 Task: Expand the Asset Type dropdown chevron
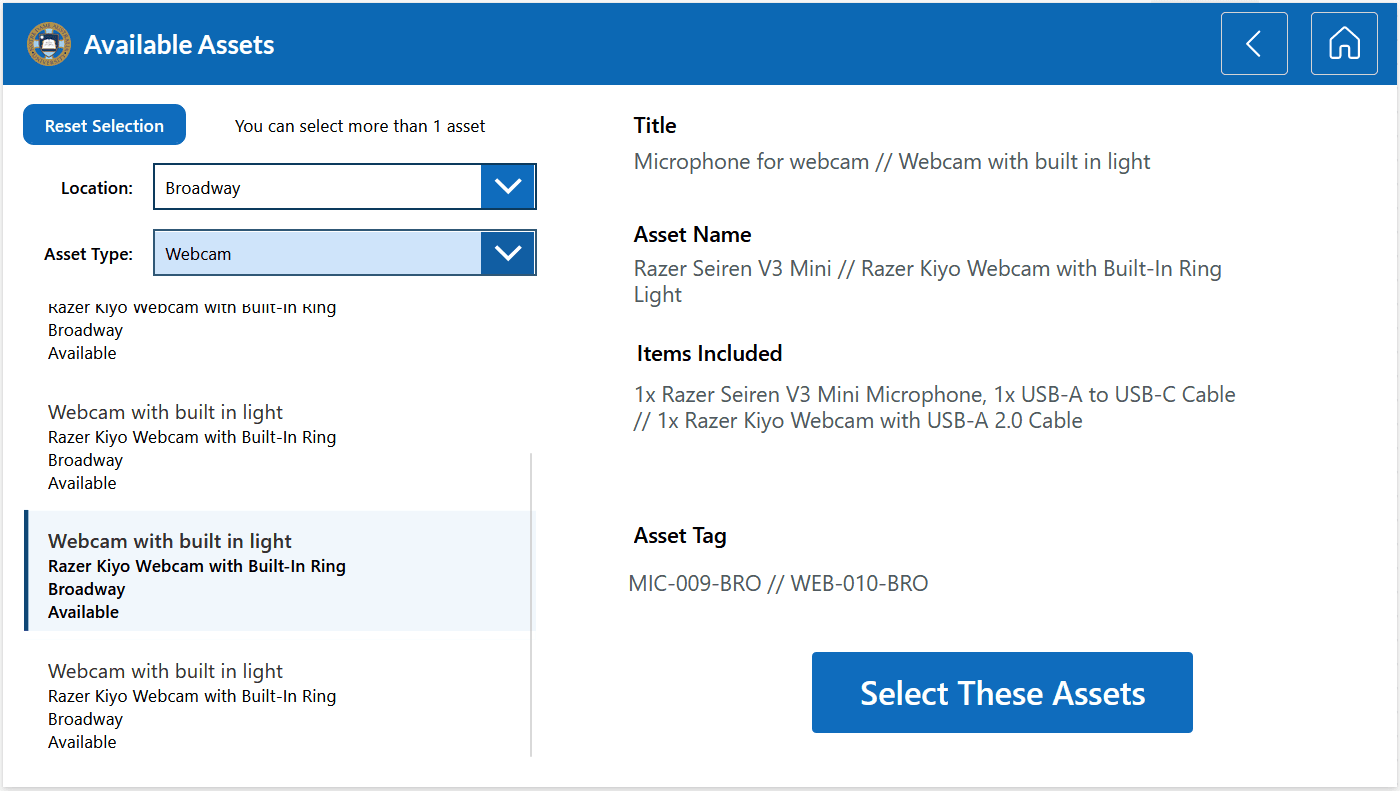508,253
